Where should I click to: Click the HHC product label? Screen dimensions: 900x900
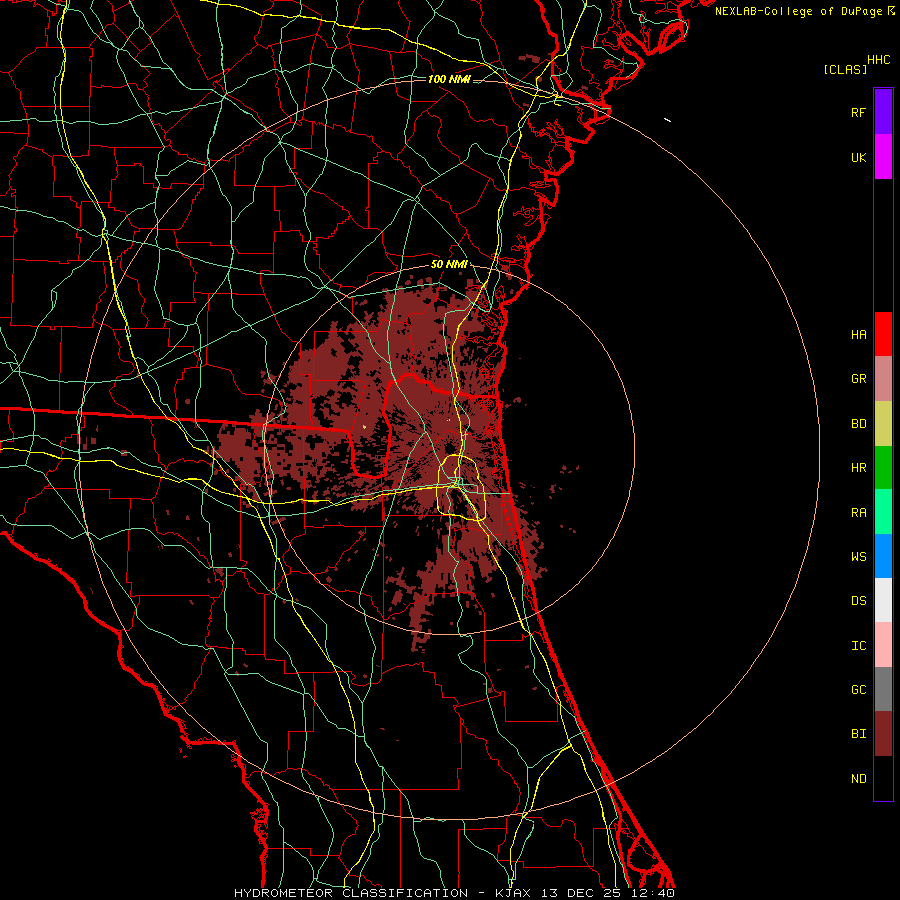click(x=879, y=60)
